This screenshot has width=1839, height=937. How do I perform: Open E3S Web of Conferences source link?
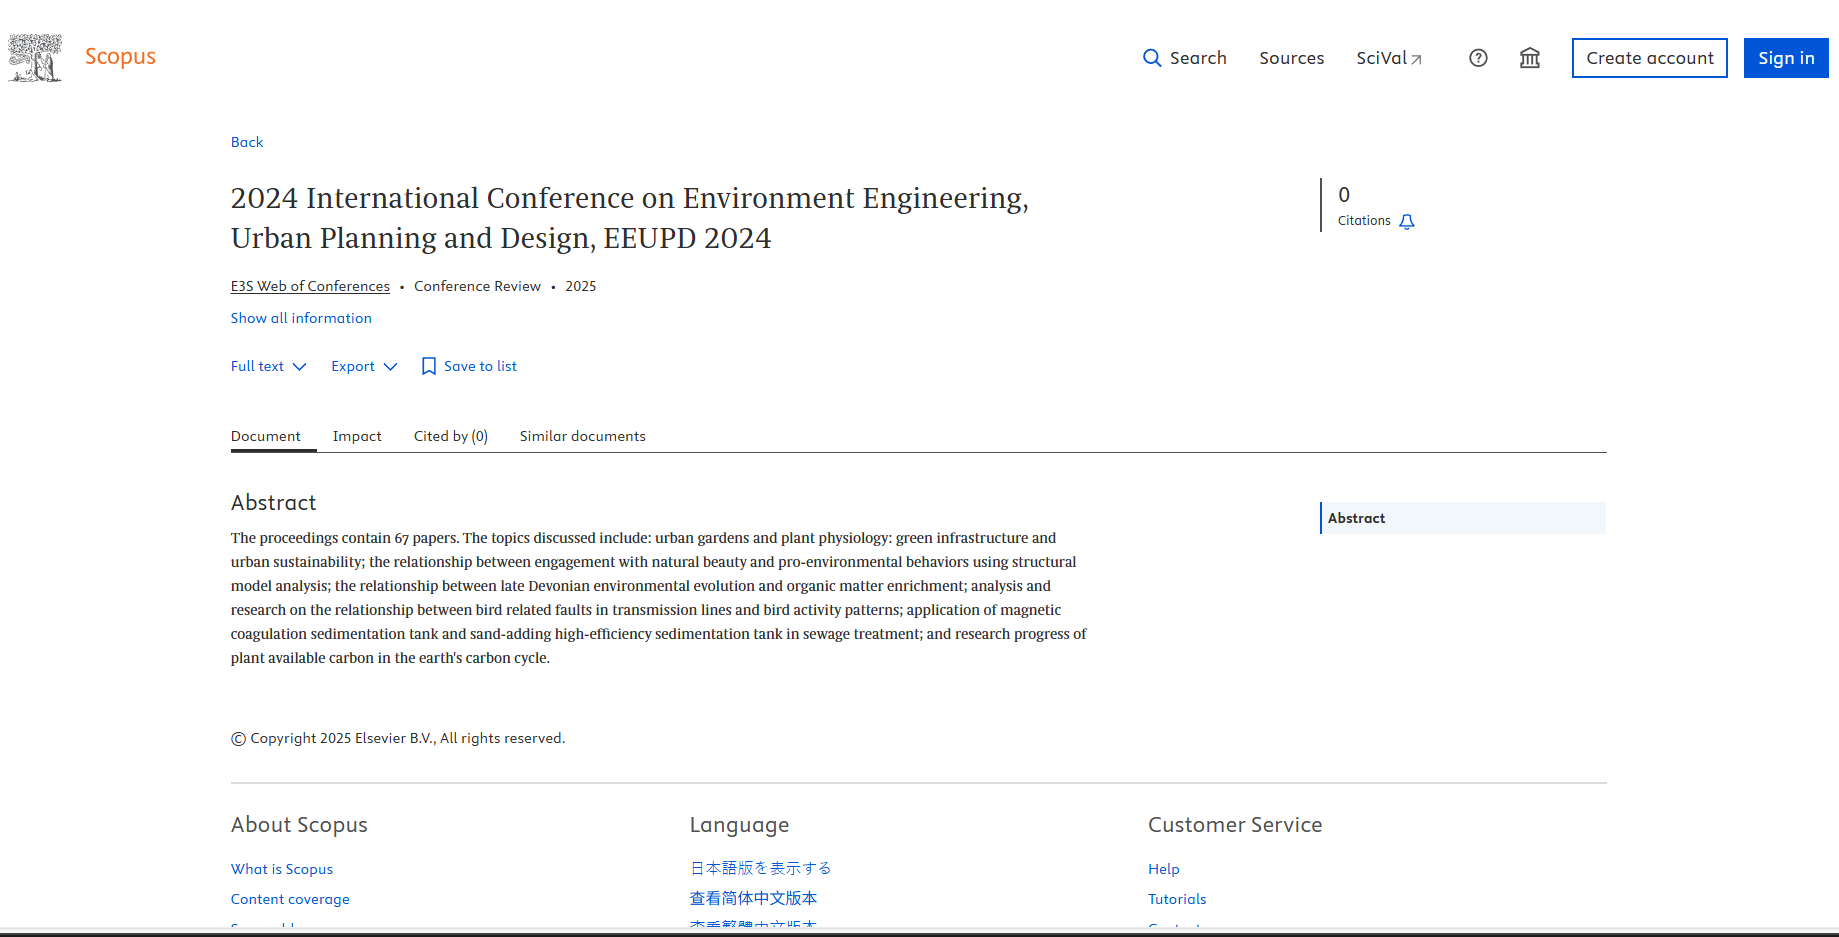pyautogui.click(x=310, y=286)
